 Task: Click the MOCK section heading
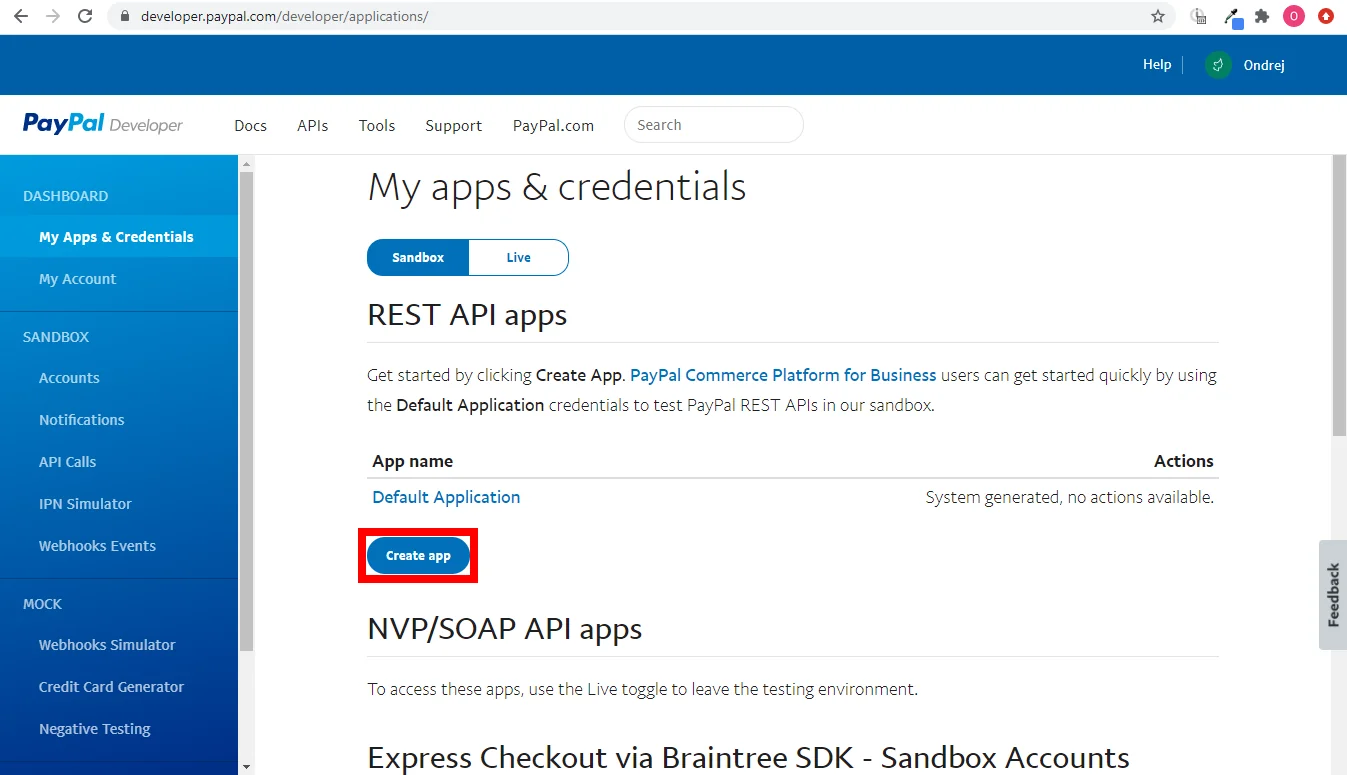[42, 604]
